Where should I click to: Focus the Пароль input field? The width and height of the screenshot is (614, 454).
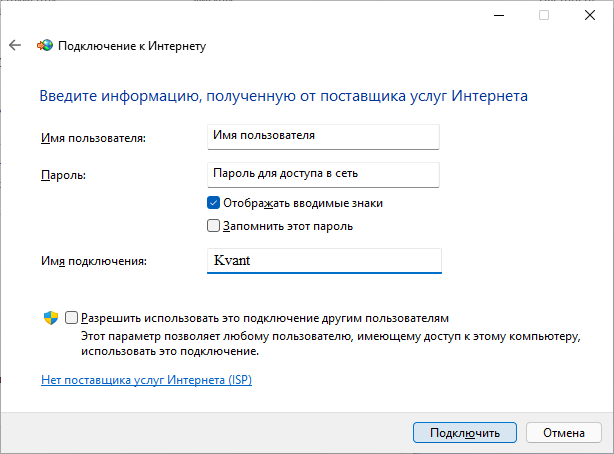[x=323, y=175]
